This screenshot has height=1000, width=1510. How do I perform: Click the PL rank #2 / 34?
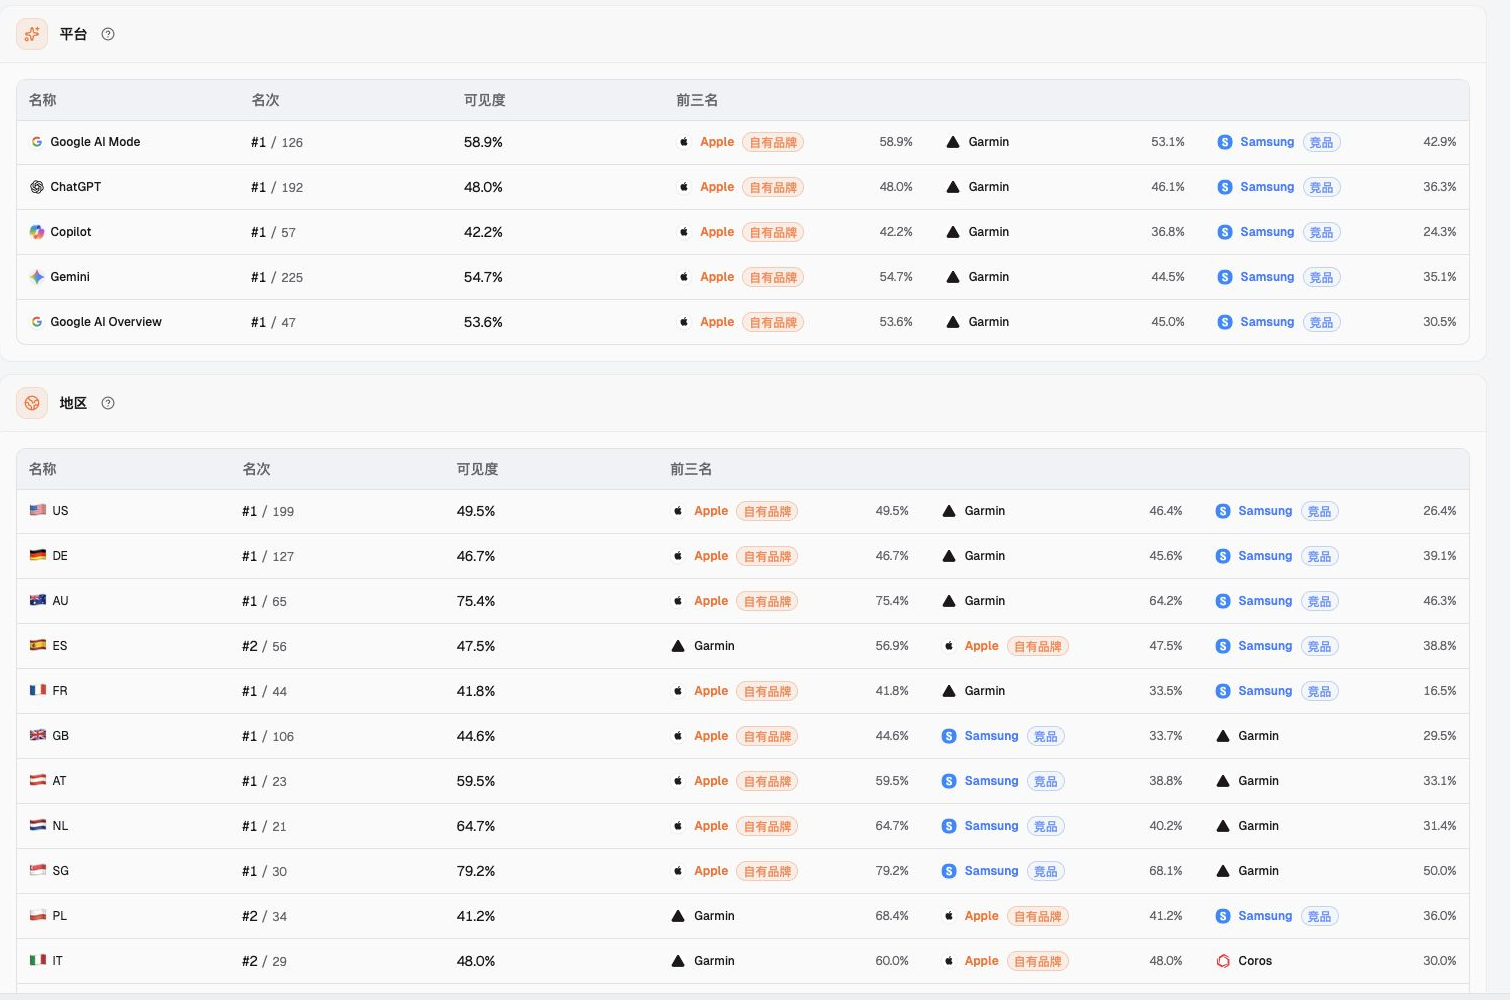264,916
